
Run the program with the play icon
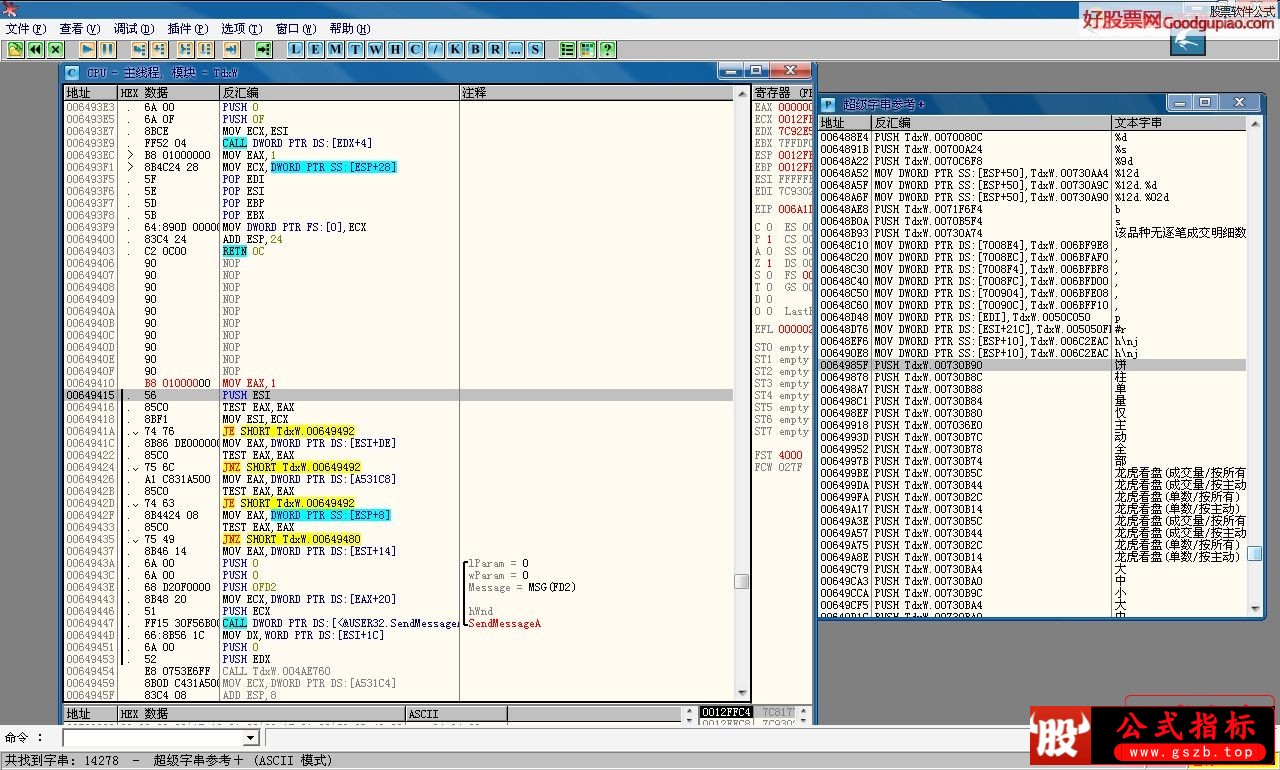[x=87, y=49]
